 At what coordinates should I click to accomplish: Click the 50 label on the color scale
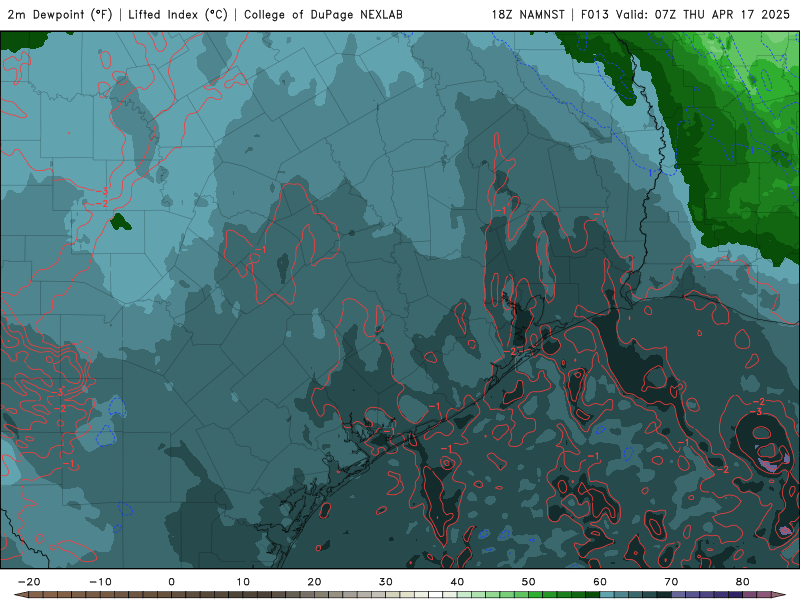[529, 582]
